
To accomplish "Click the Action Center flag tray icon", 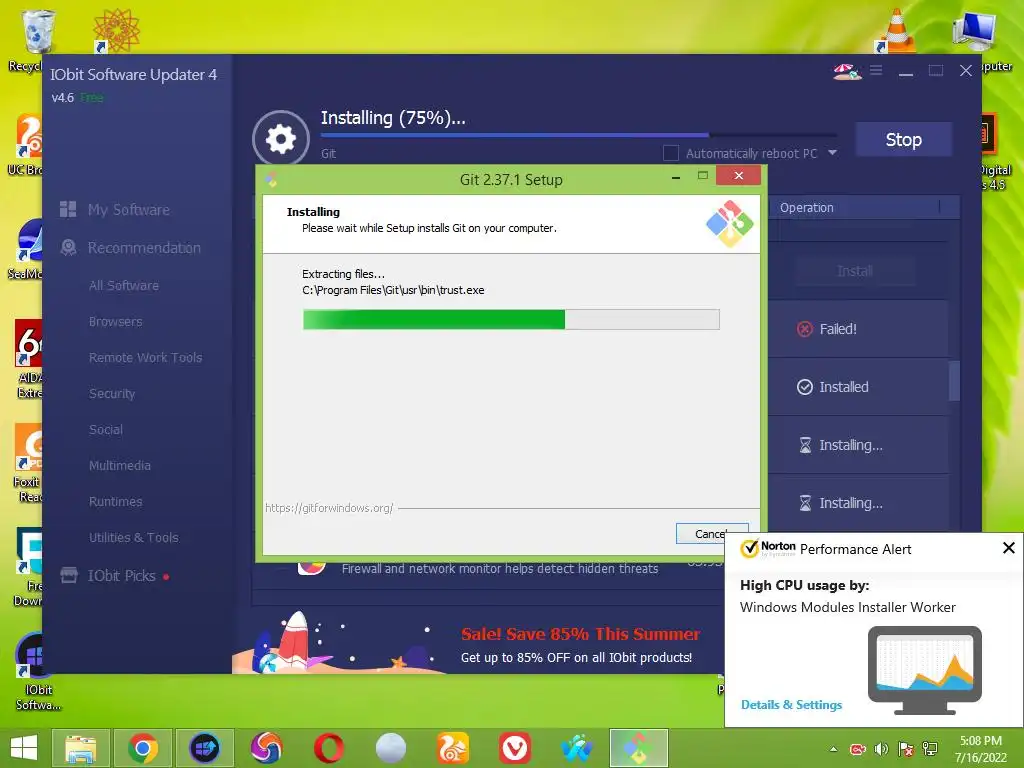I will pos(906,749).
